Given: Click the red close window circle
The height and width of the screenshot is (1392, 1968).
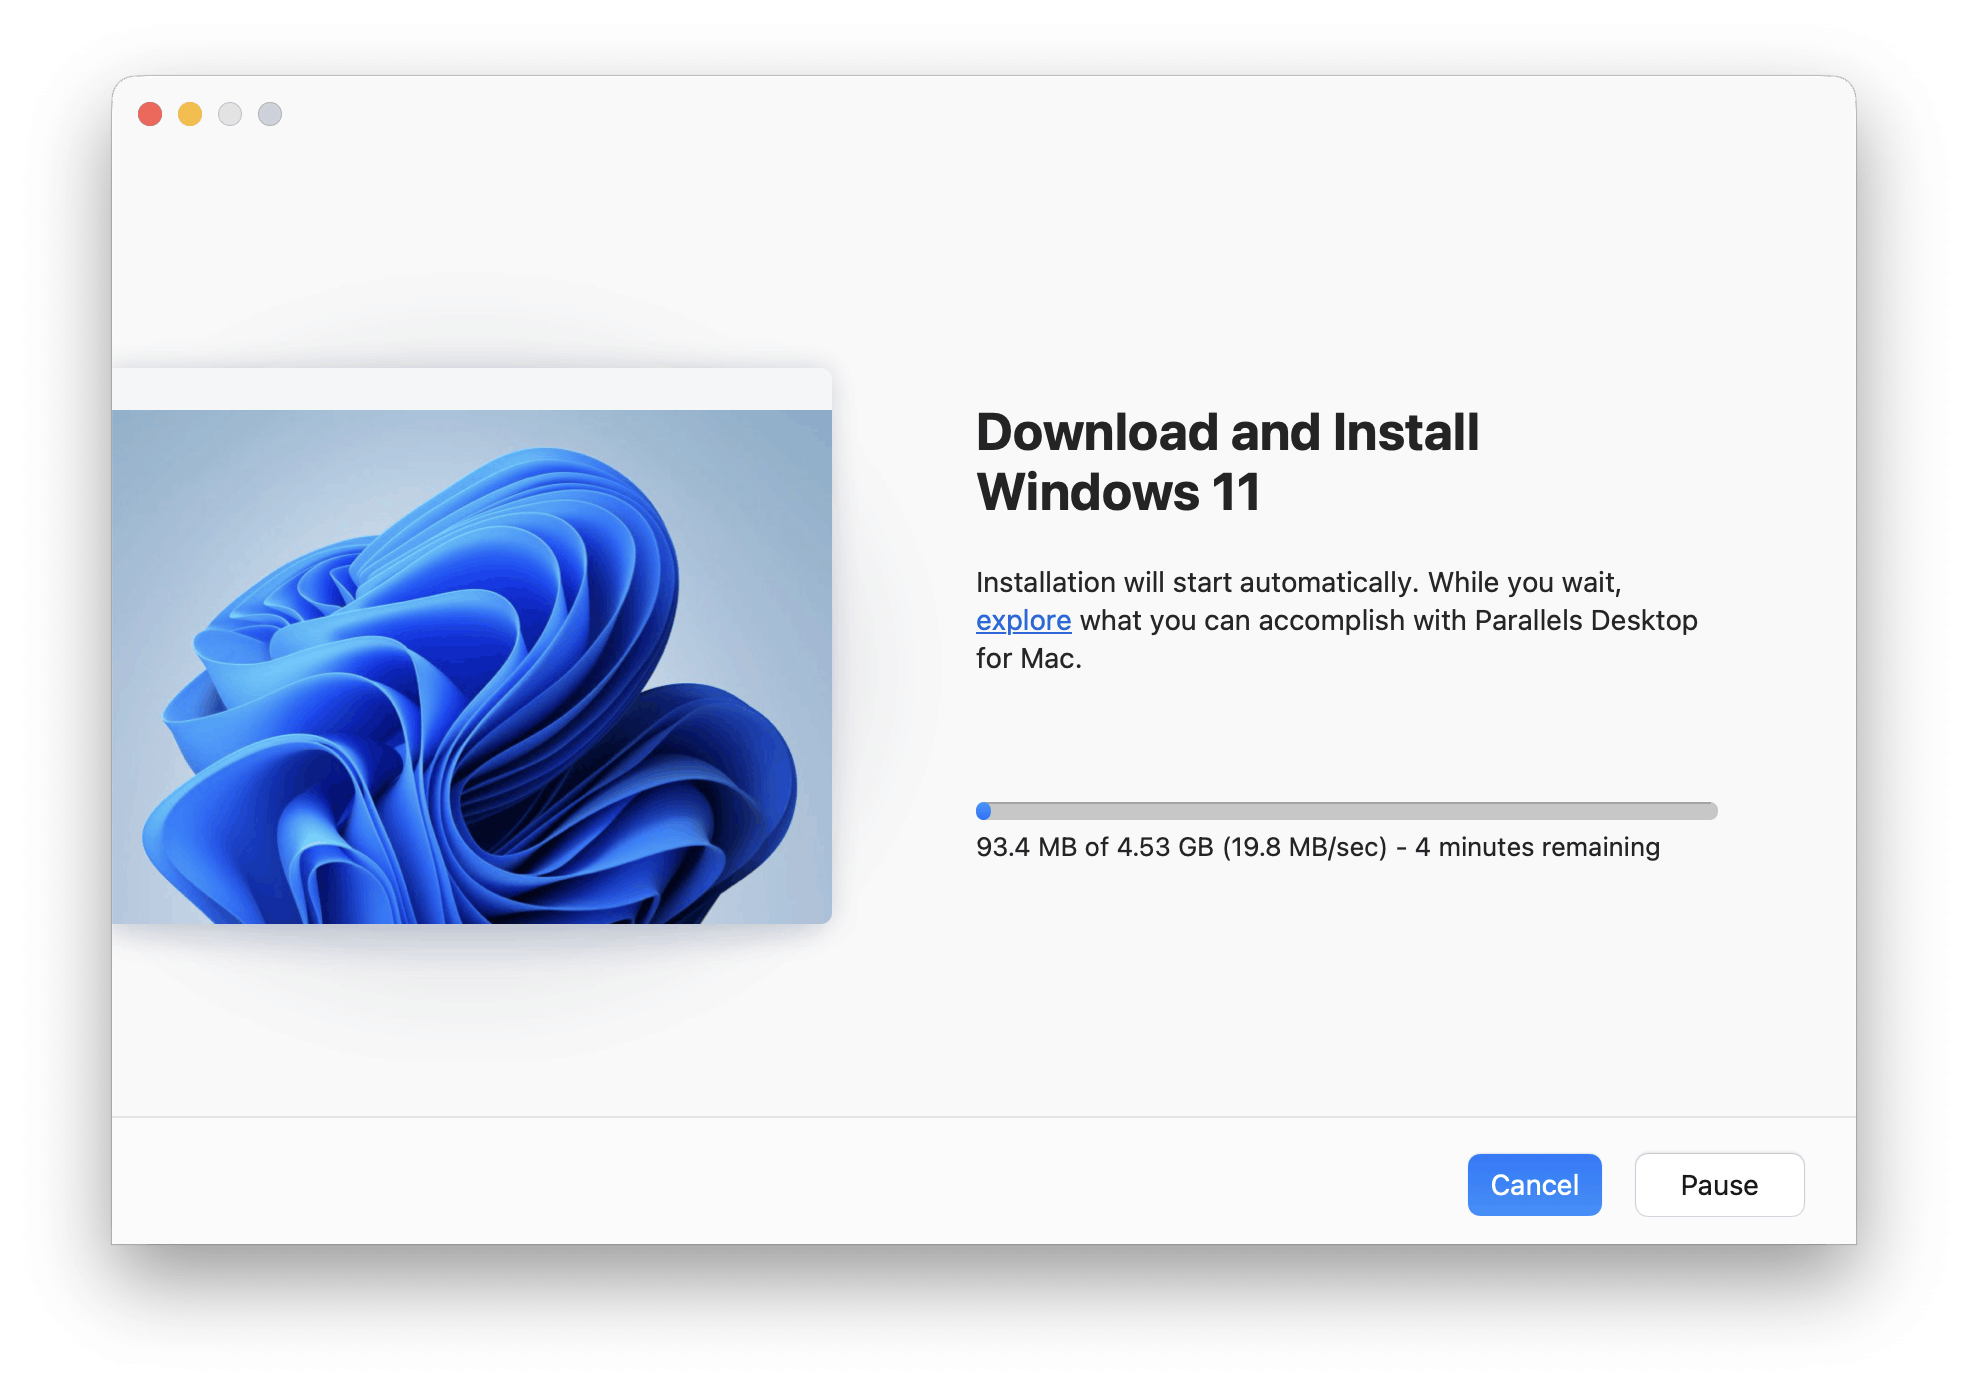Looking at the screenshot, I should [x=150, y=115].
